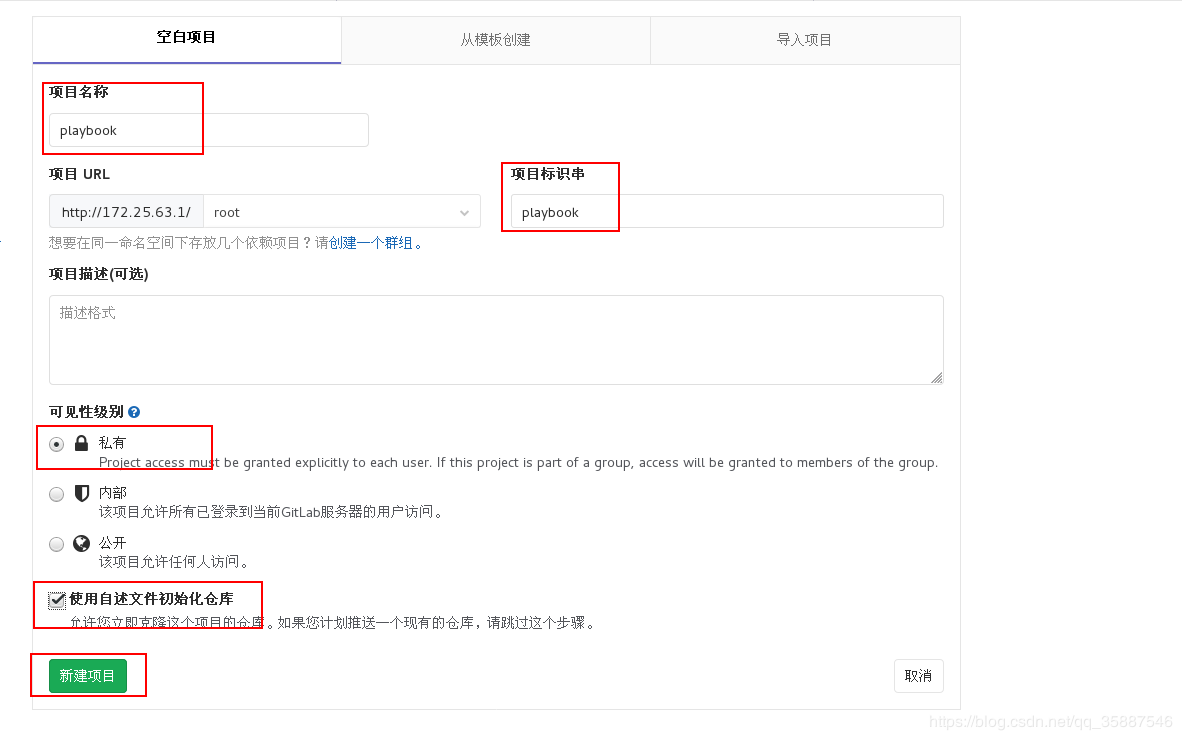Viewport: 1182px width, 740px height.
Task: Open the root namespace dropdown
Action: [x=340, y=212]
